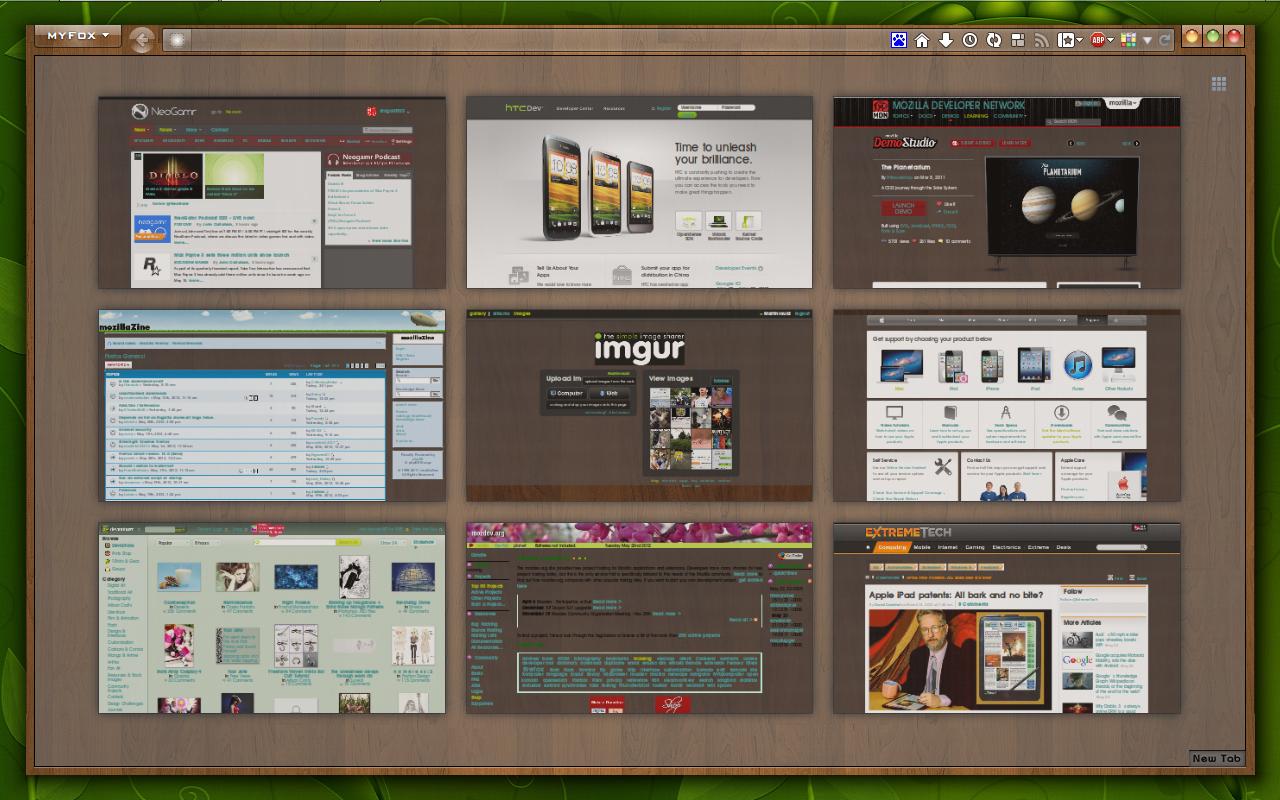Open the History clock icon
This screenshot has width=1280, height=800.
click(970, 40)
